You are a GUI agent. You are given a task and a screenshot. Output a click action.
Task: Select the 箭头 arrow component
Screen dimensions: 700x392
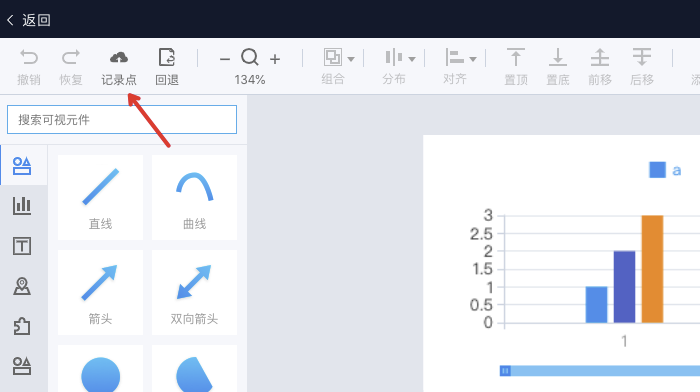pos(100,292)
